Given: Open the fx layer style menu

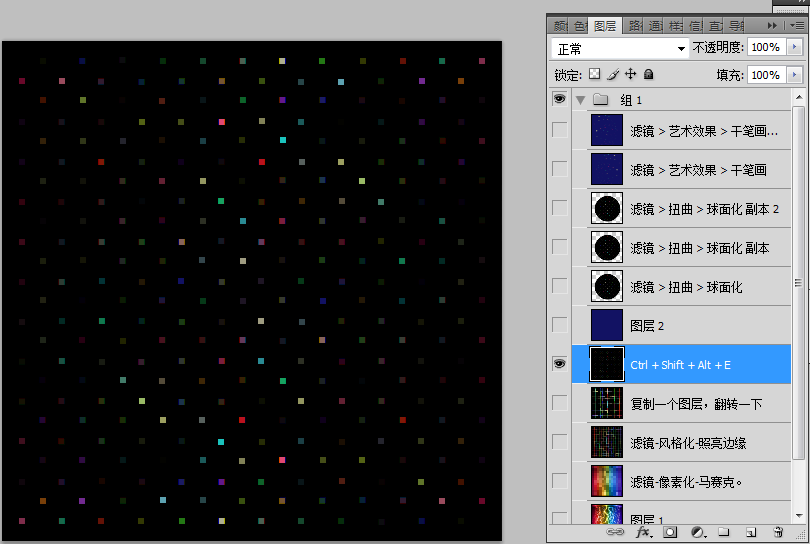Looking at the screenshot, I should [x=643, y=533].
